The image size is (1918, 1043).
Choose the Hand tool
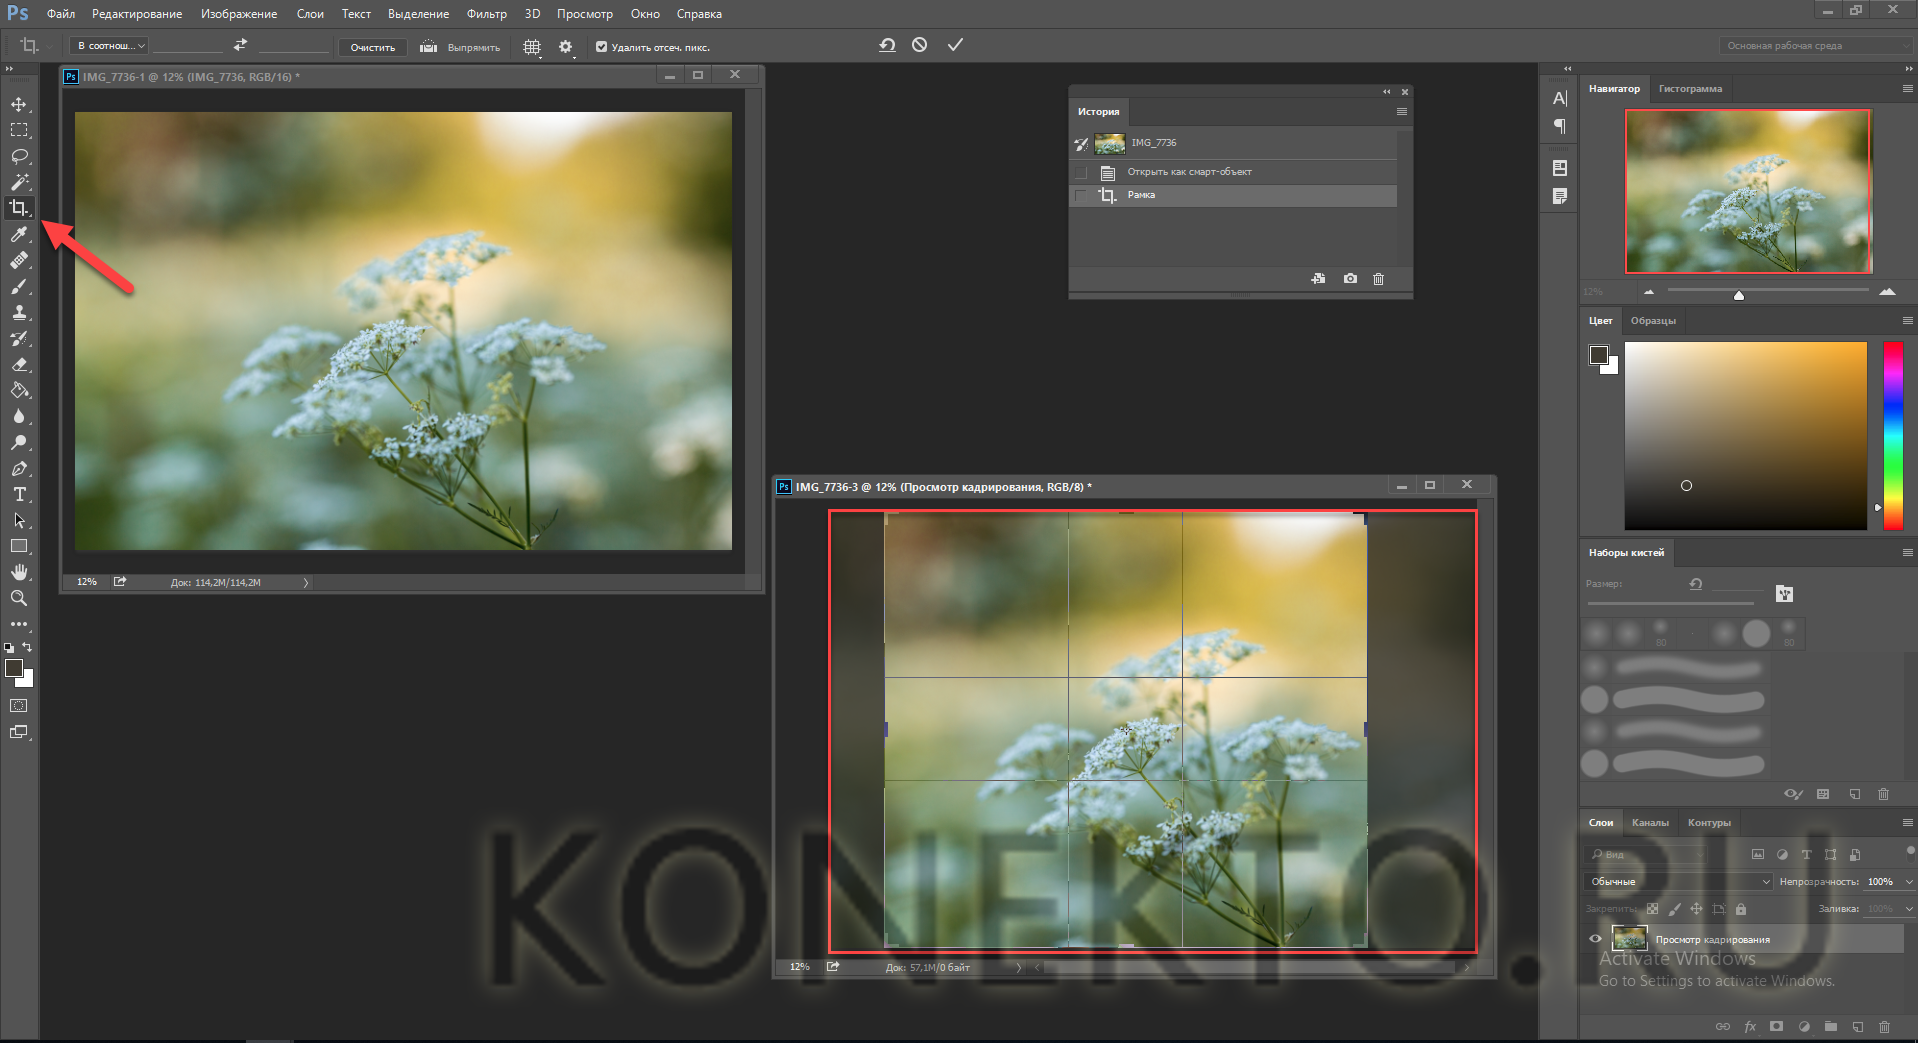[x=19, y=572]
